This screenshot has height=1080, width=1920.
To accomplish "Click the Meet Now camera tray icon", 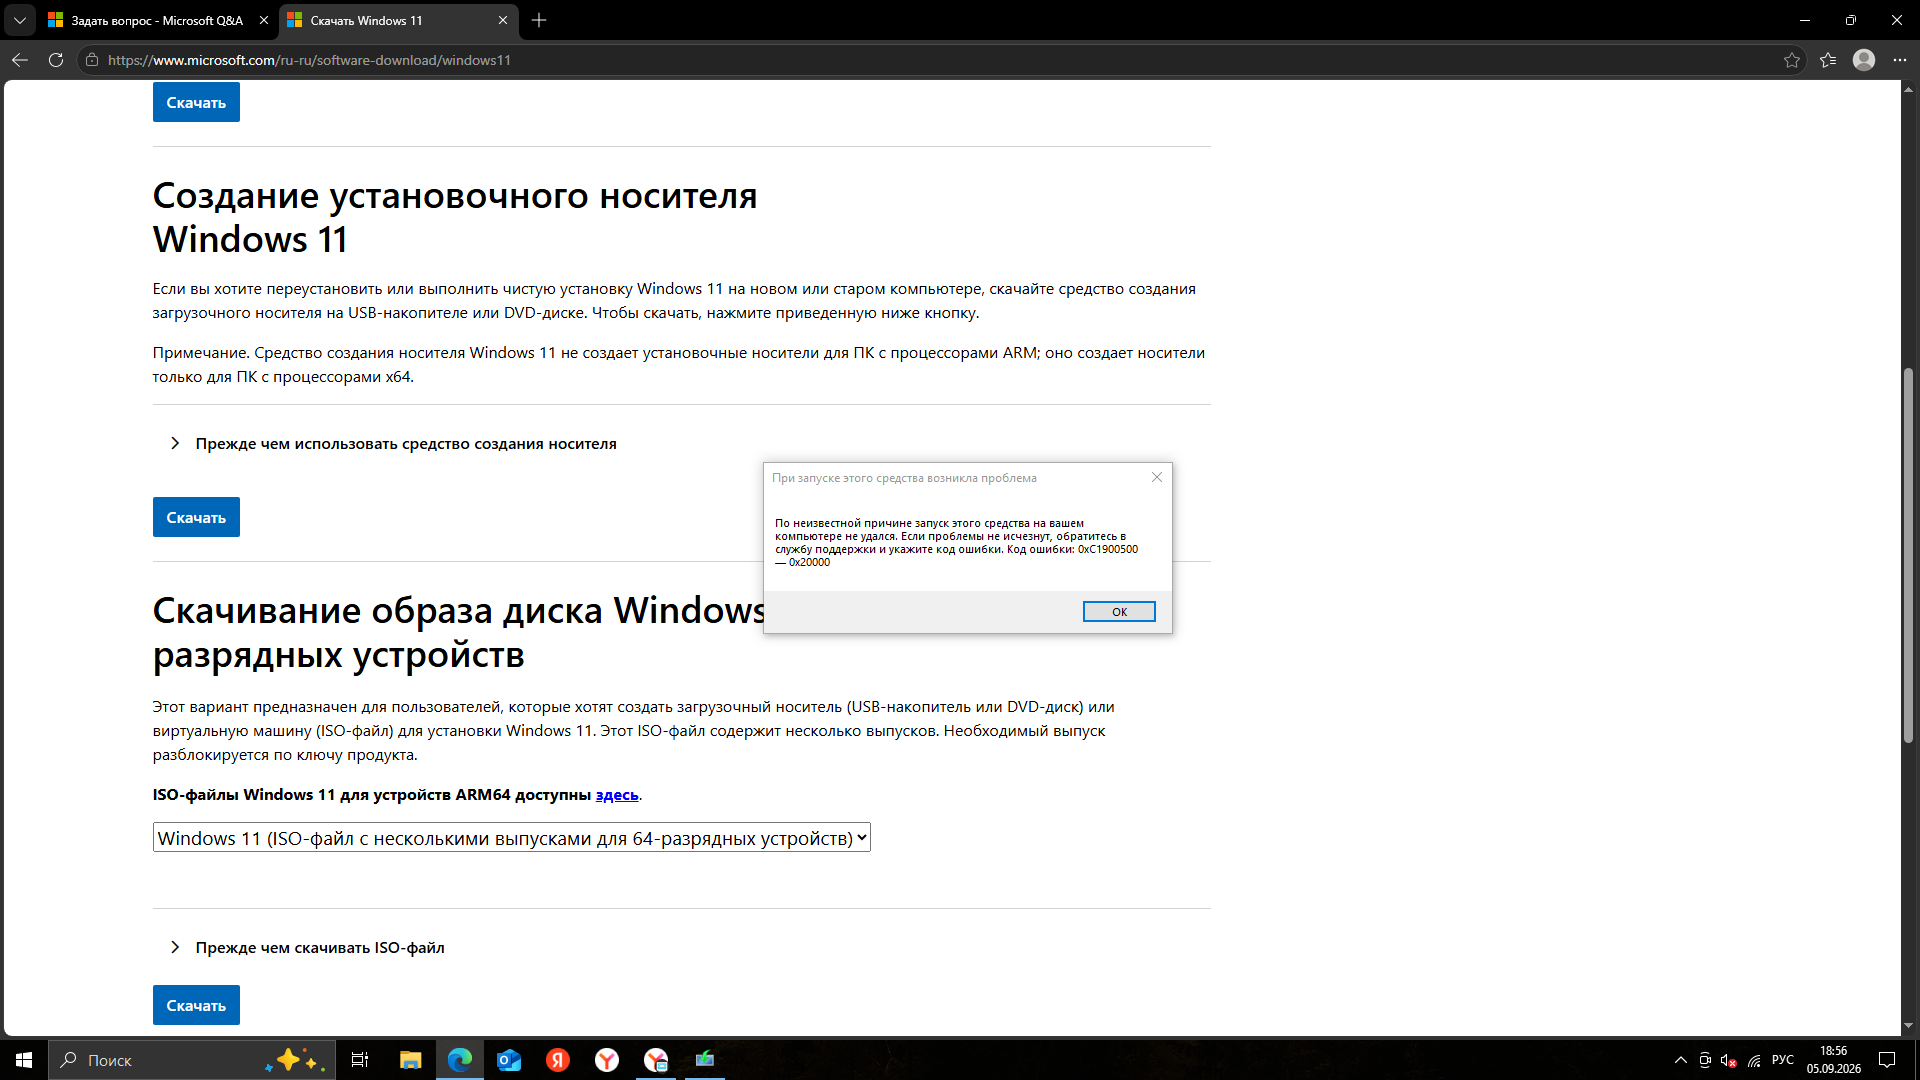I will coord(1705,1060).
